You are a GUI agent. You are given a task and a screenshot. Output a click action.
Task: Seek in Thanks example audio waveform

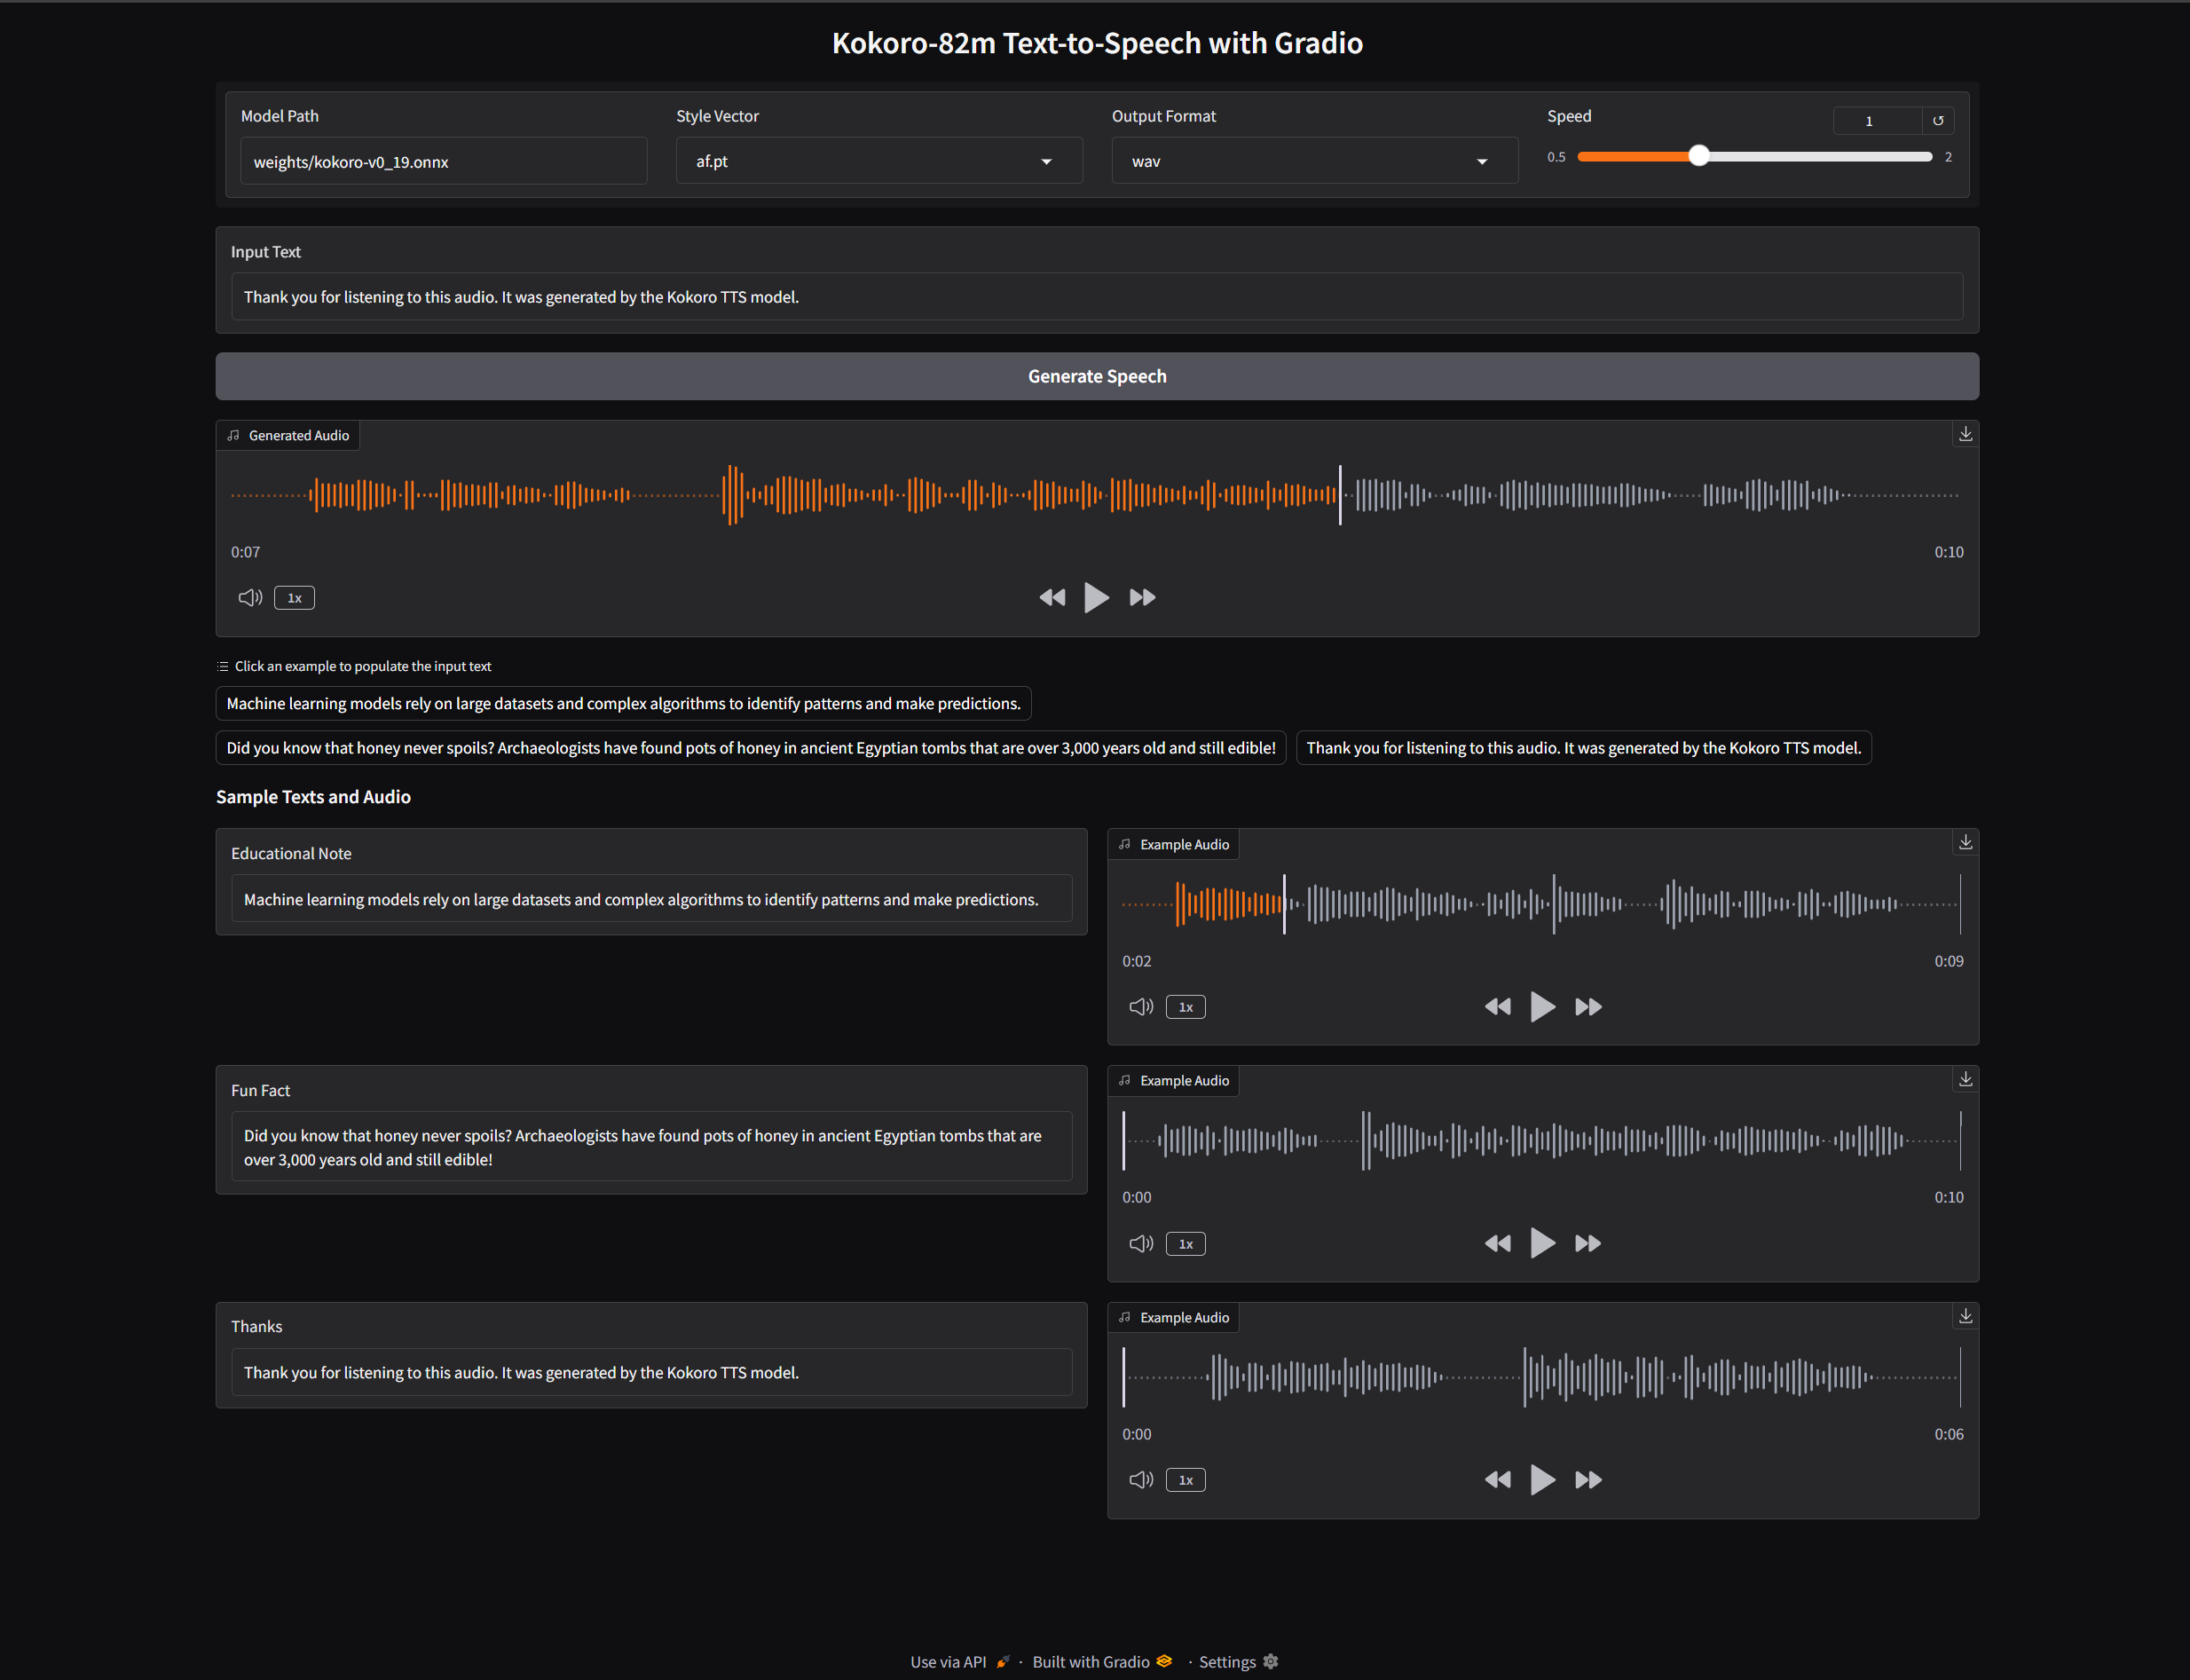pyautogui.click(x=1541, y=1377)
